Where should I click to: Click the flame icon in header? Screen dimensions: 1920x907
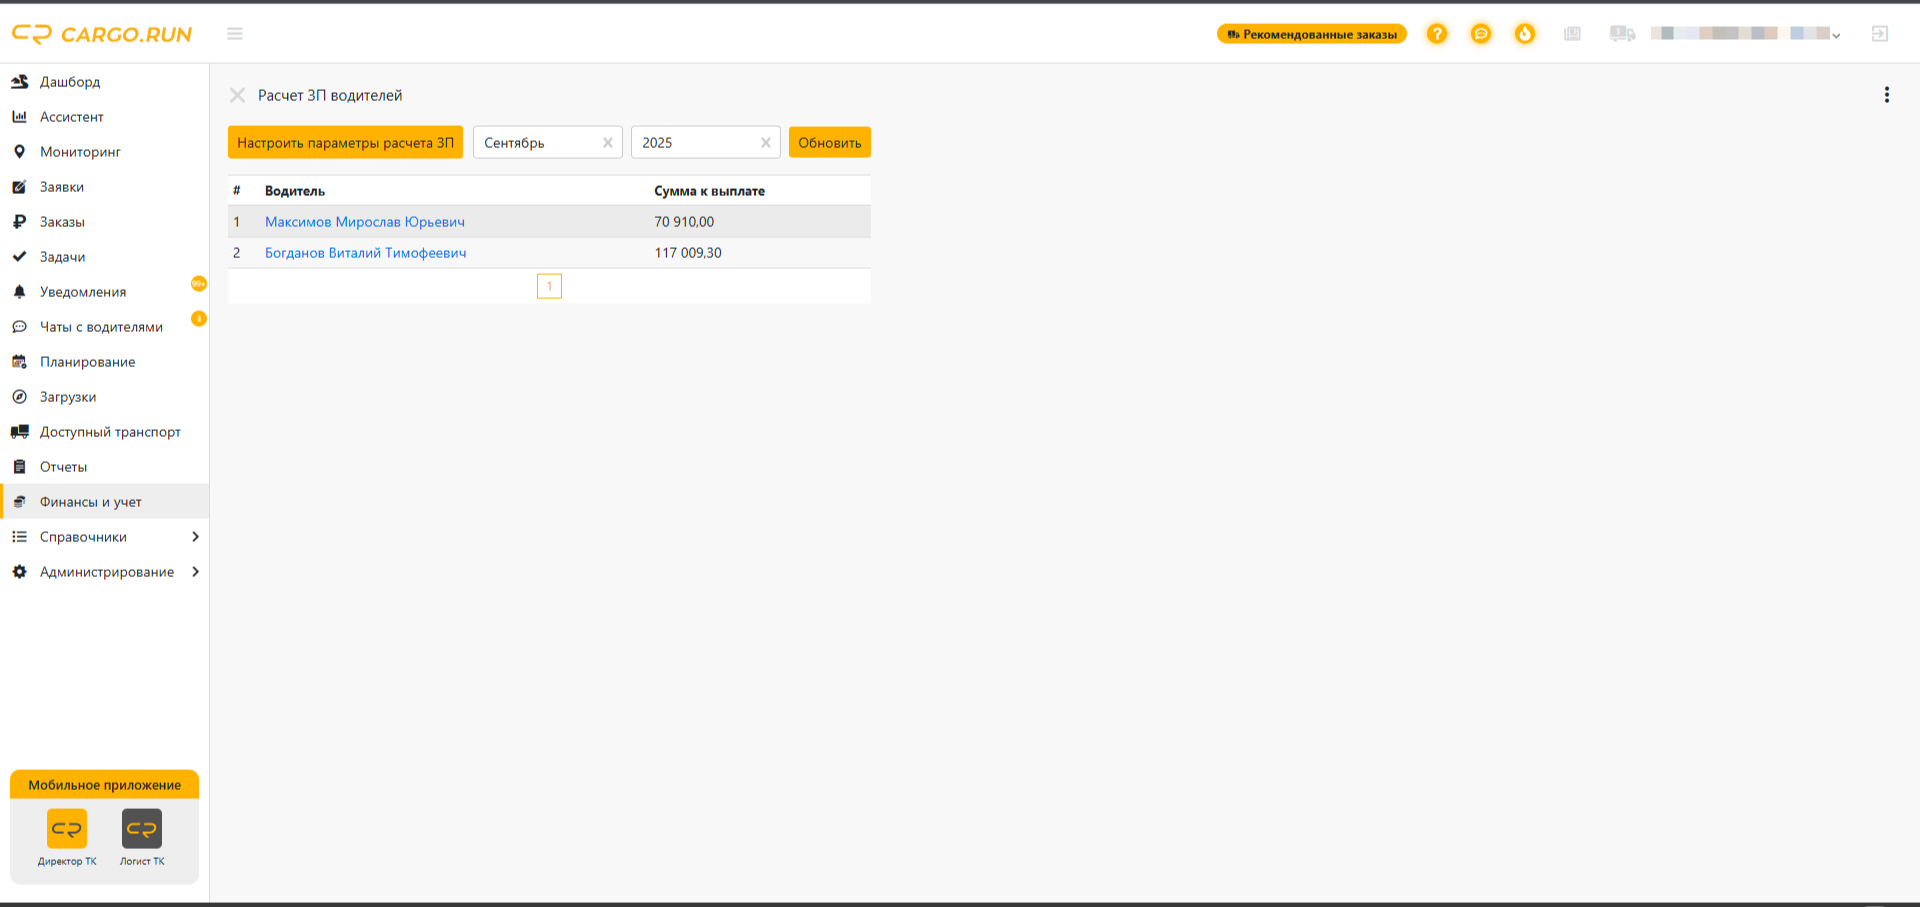click(x=1525, y=34)
